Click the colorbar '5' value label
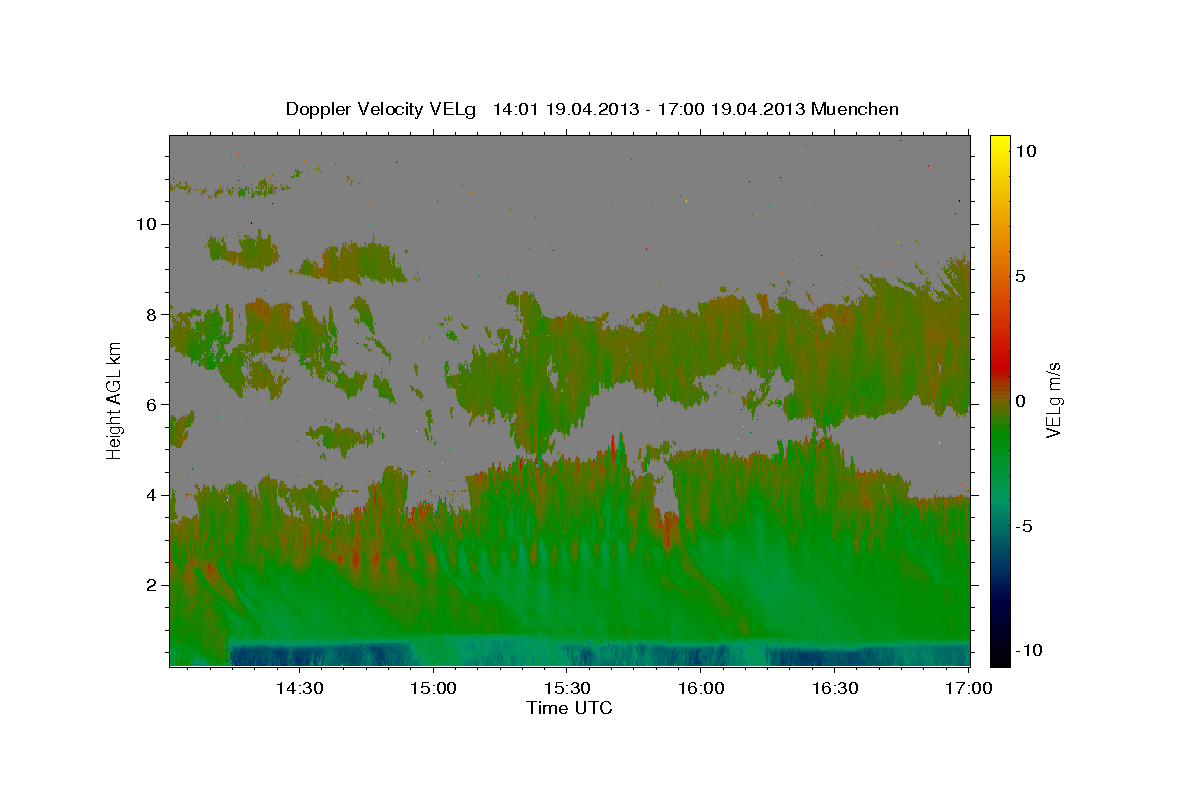This screenshot has height=800, width=1200. point(1021,276)
